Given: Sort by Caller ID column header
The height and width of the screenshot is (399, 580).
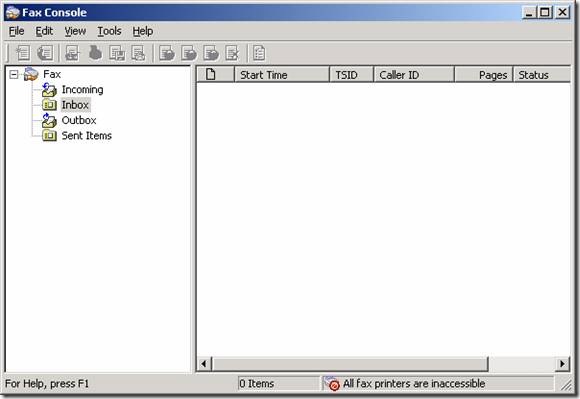Looking at the screenshot, I should click(414, 75).
